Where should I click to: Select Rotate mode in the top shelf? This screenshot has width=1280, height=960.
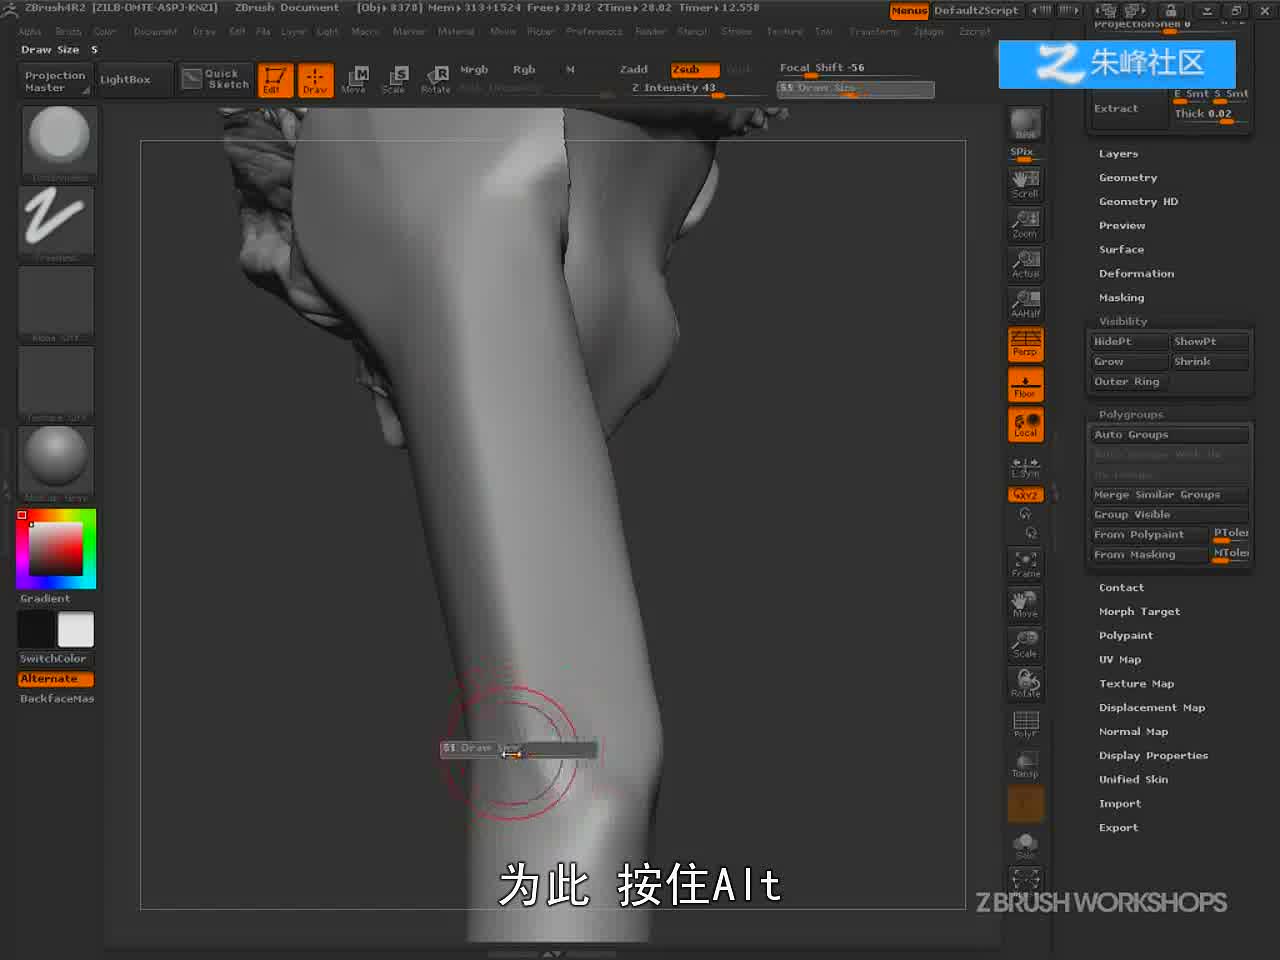click(x=436, y=79)
